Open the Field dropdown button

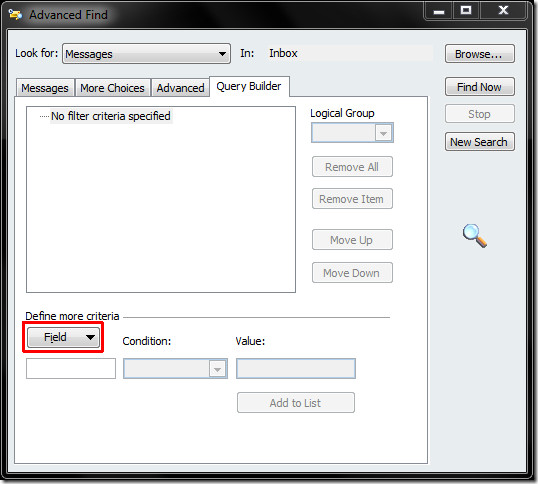pos(63,337)
